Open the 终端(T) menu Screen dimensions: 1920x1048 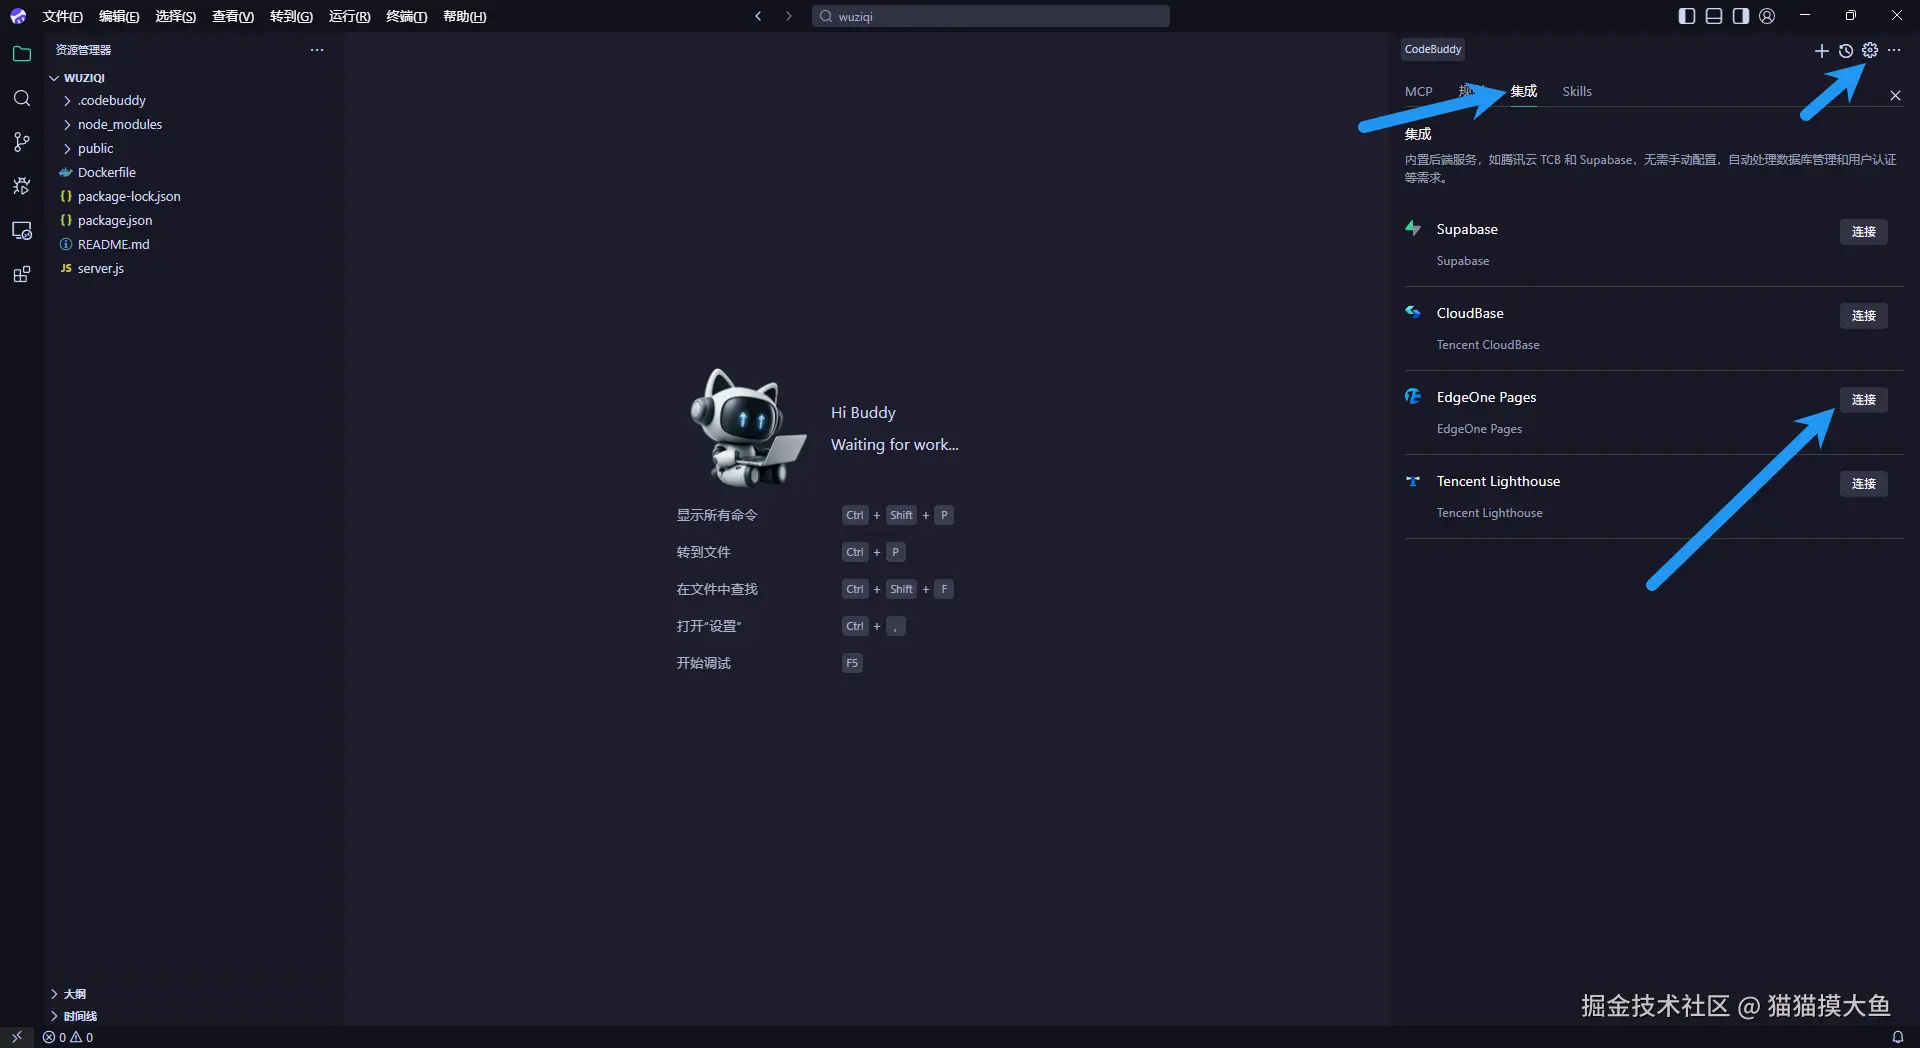406,16
